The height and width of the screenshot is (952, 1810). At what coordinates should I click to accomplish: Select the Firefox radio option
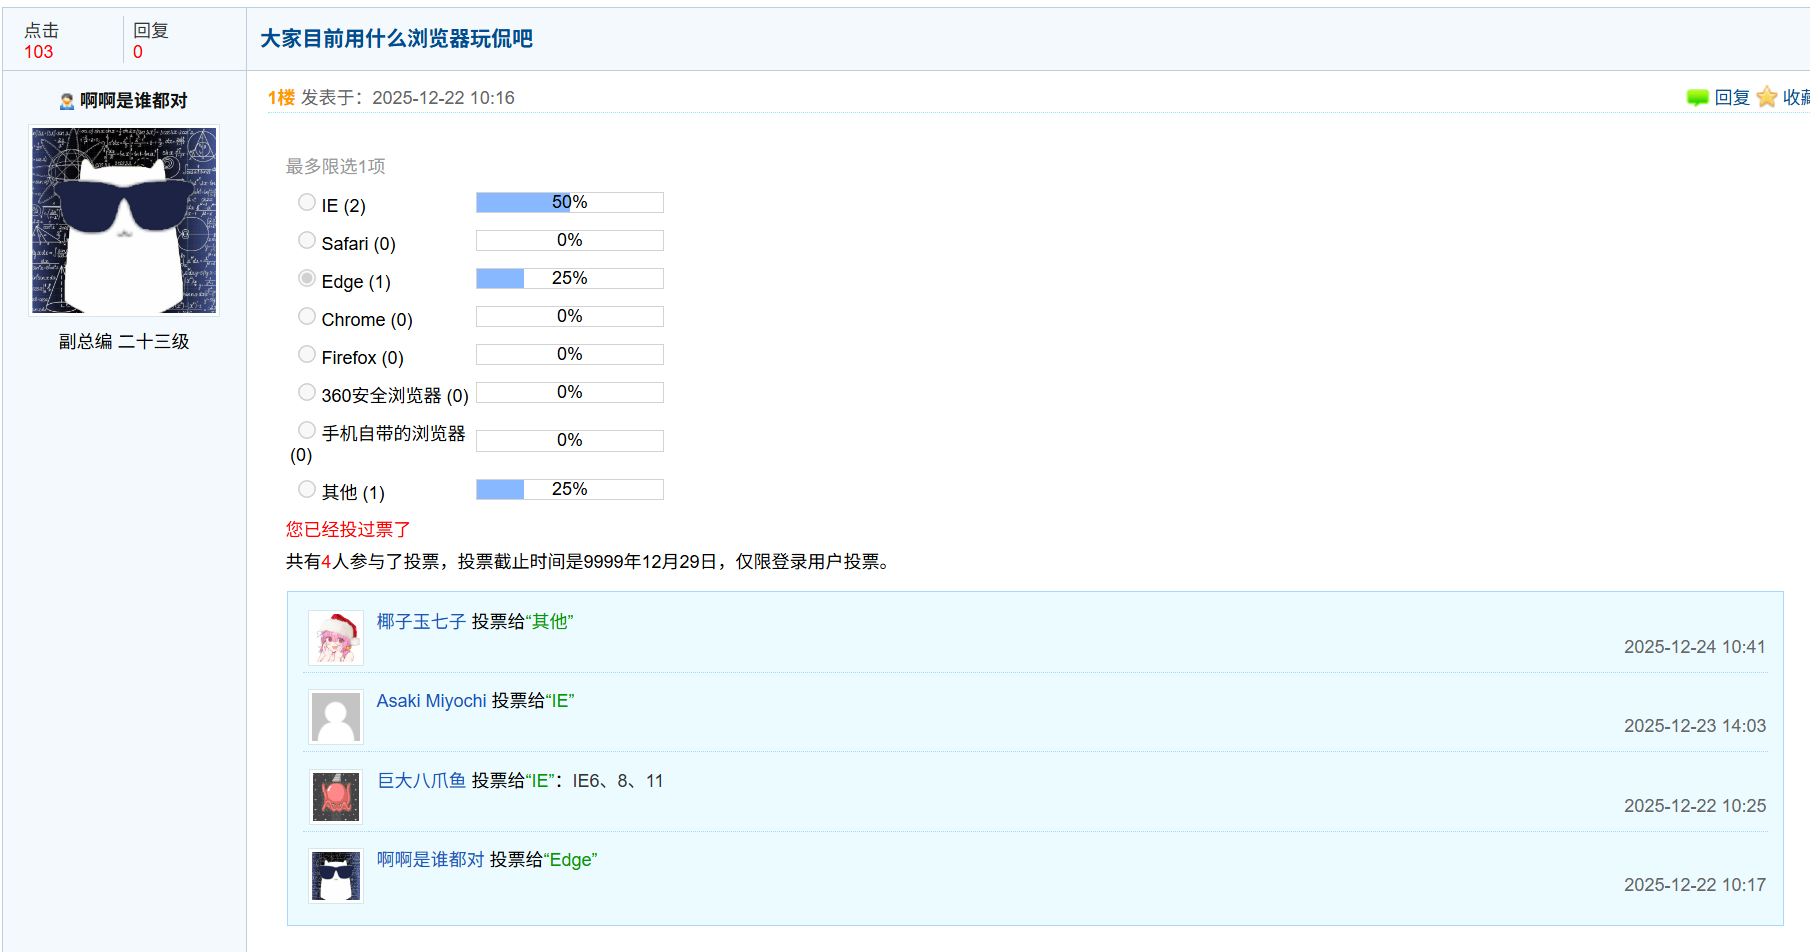point(307,355)
